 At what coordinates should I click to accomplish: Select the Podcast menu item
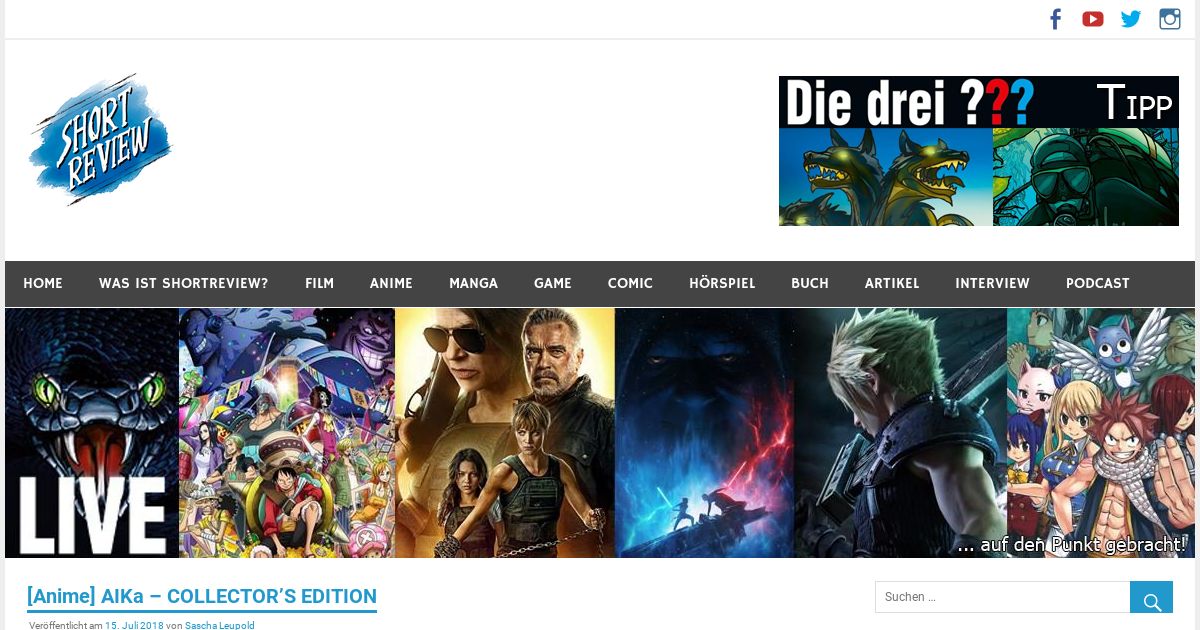1097,284
